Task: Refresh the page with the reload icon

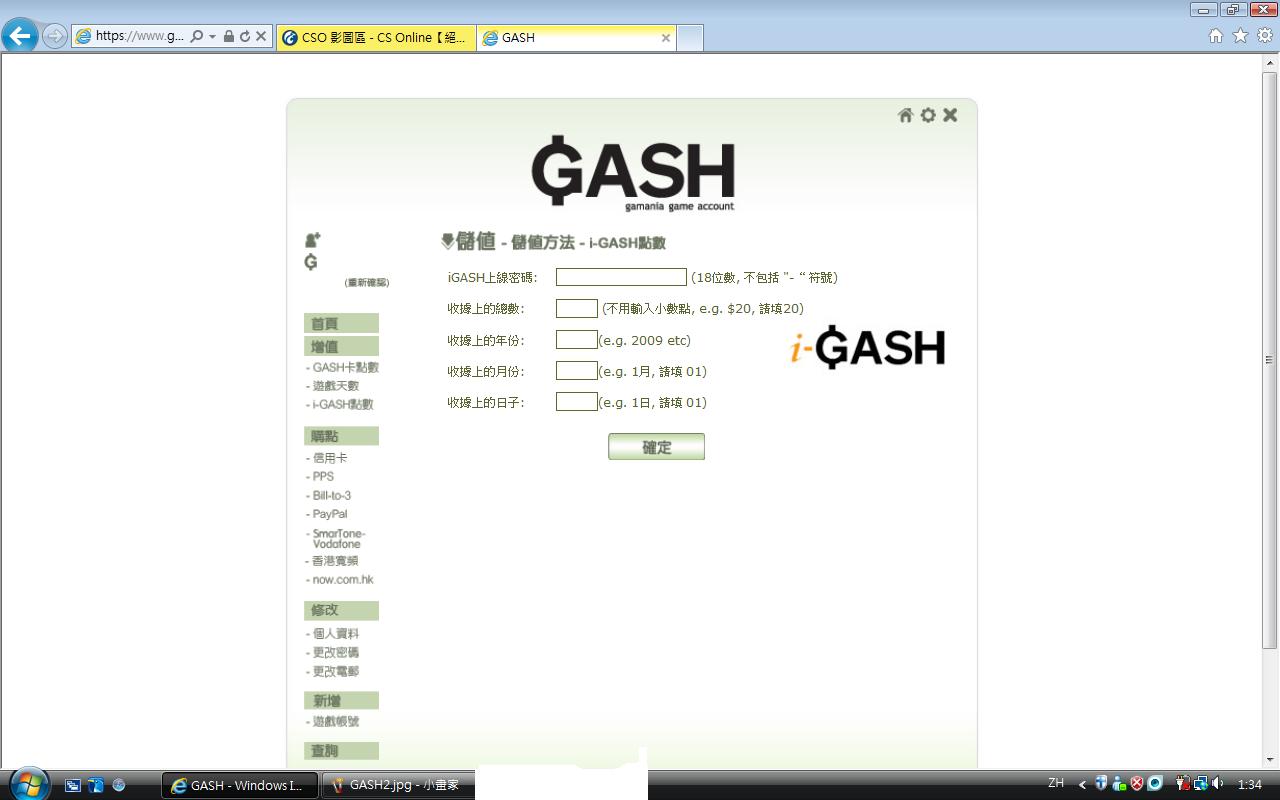Action: click(244, 36)
